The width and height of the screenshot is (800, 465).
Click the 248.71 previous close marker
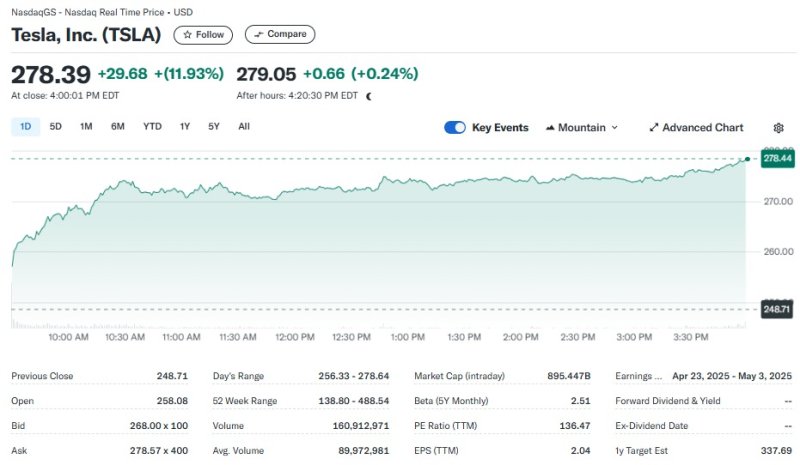(x=777, y=310)
